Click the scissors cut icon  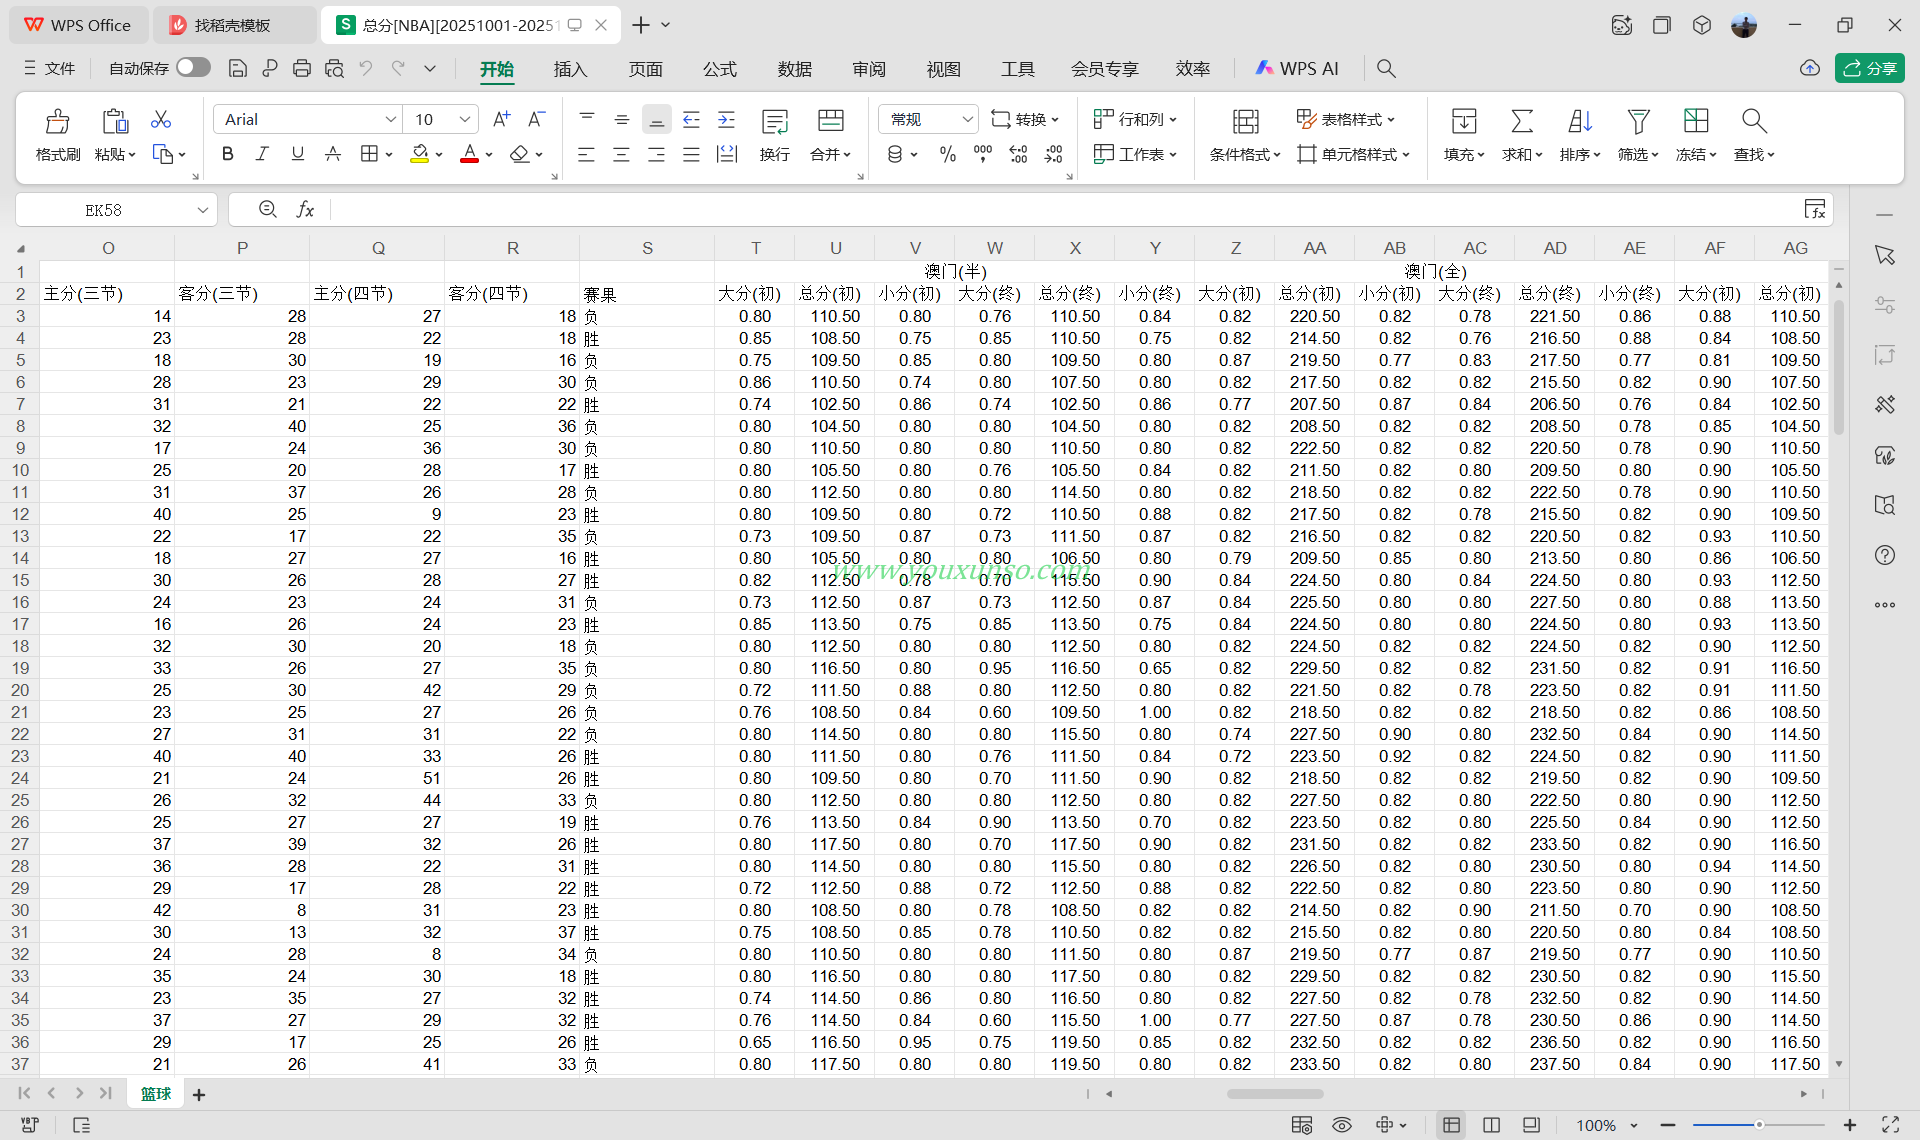[160, 120]
